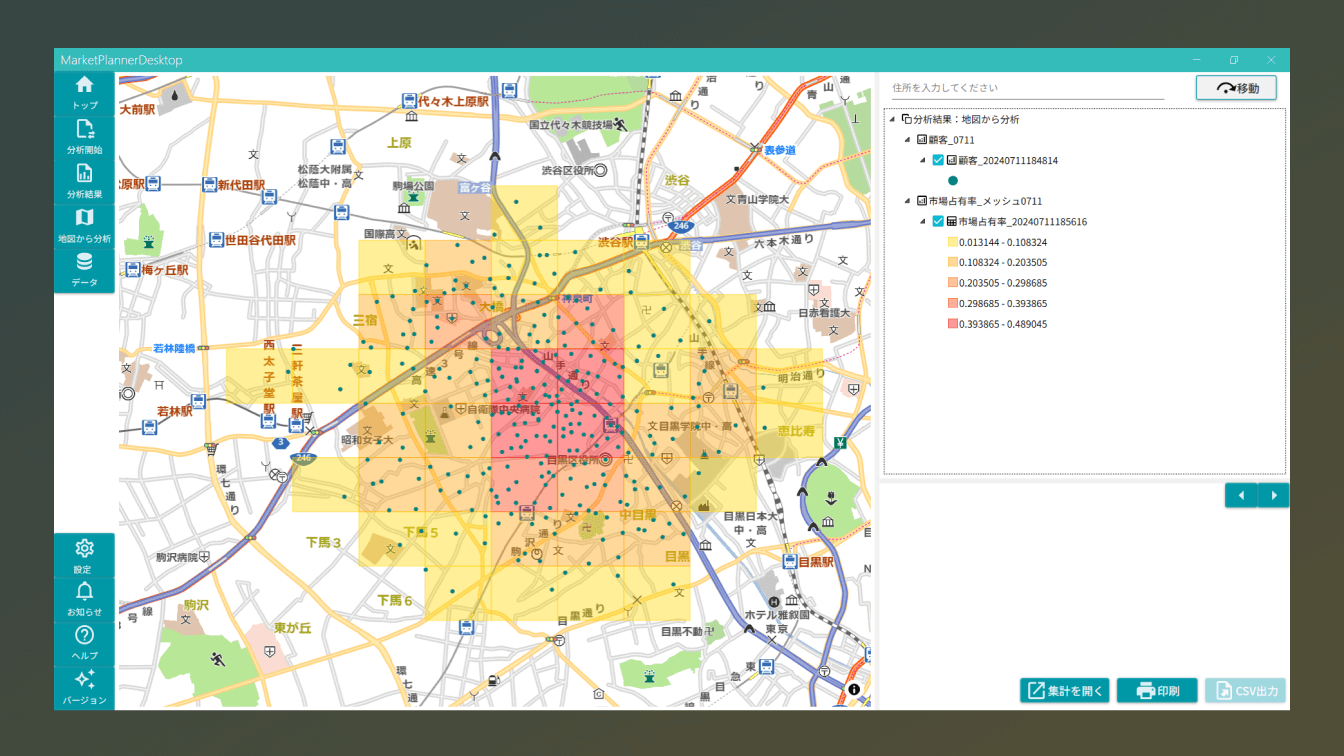Click the 印刷 print button
The image size is (1344, 756).
point(1157,691)
